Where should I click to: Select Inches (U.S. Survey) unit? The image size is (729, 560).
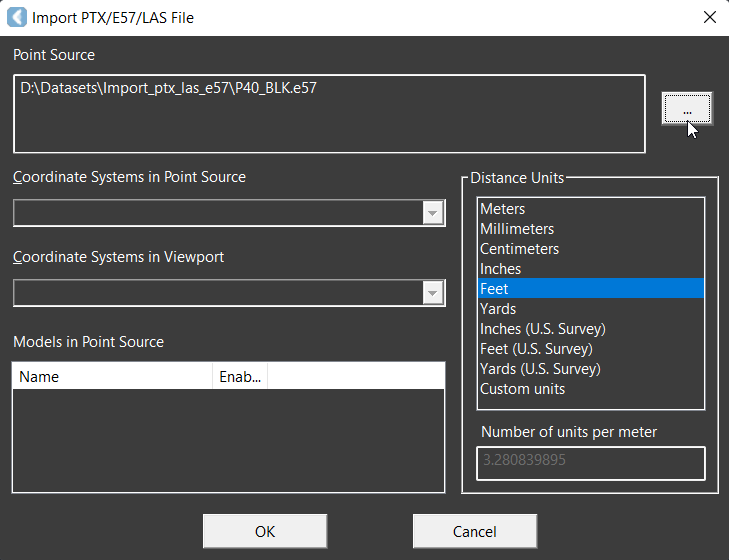click(542, 329)
